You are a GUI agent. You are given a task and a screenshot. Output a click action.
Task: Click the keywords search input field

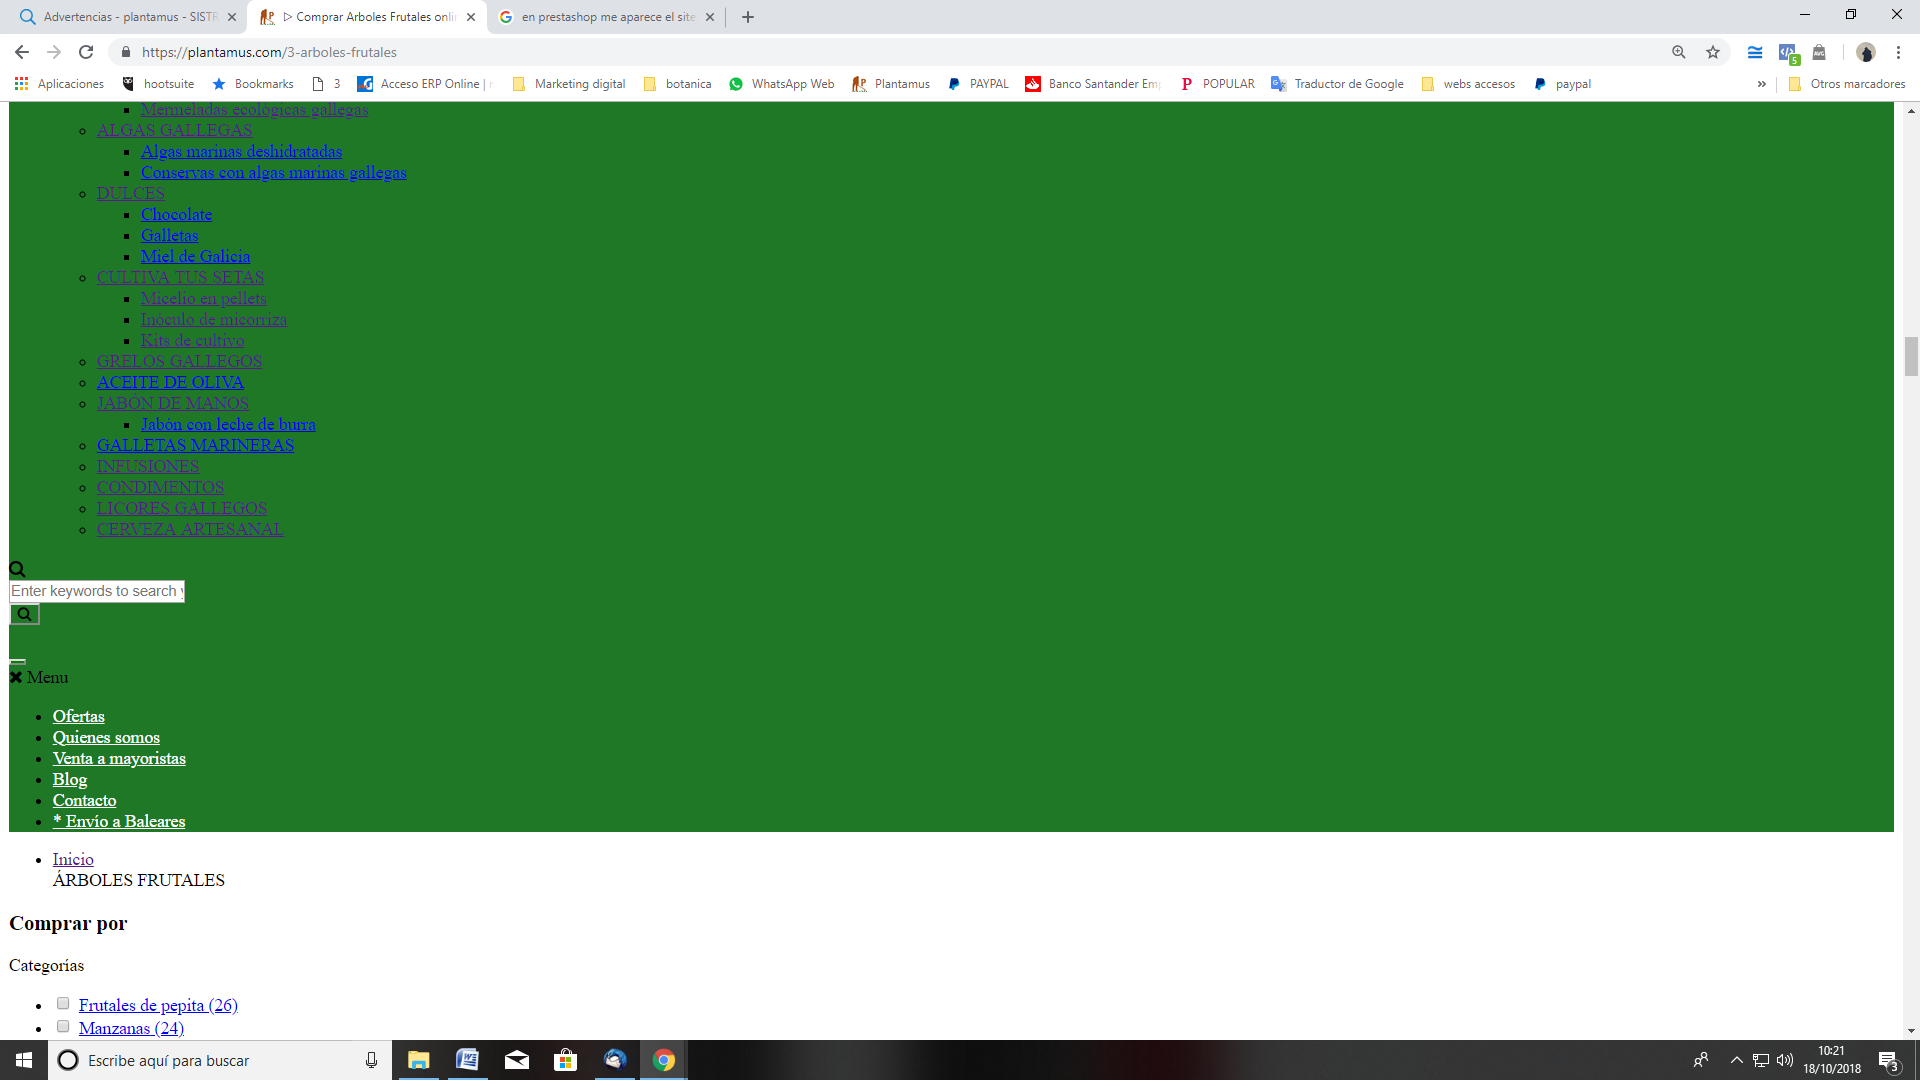[96, 591]
